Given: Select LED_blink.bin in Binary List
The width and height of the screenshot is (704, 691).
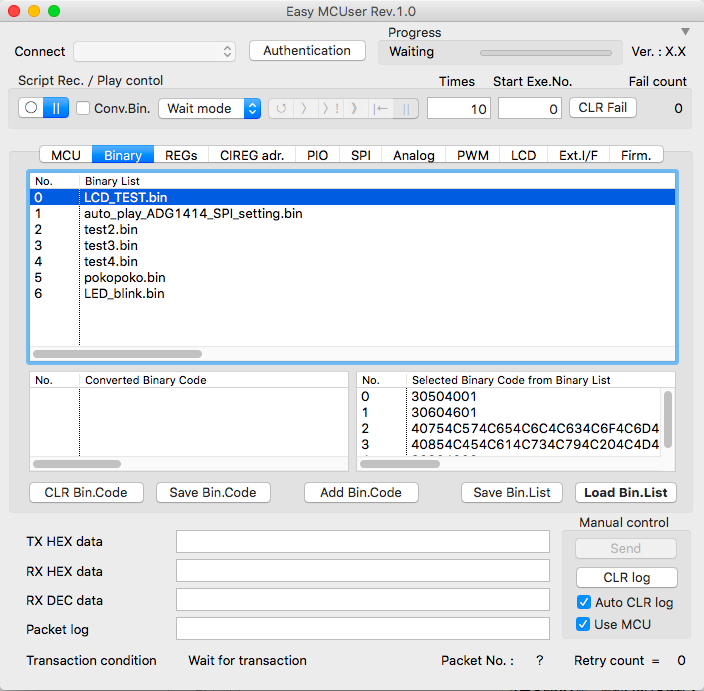Looking at the screenshot, I should click(x=352, y=294).
